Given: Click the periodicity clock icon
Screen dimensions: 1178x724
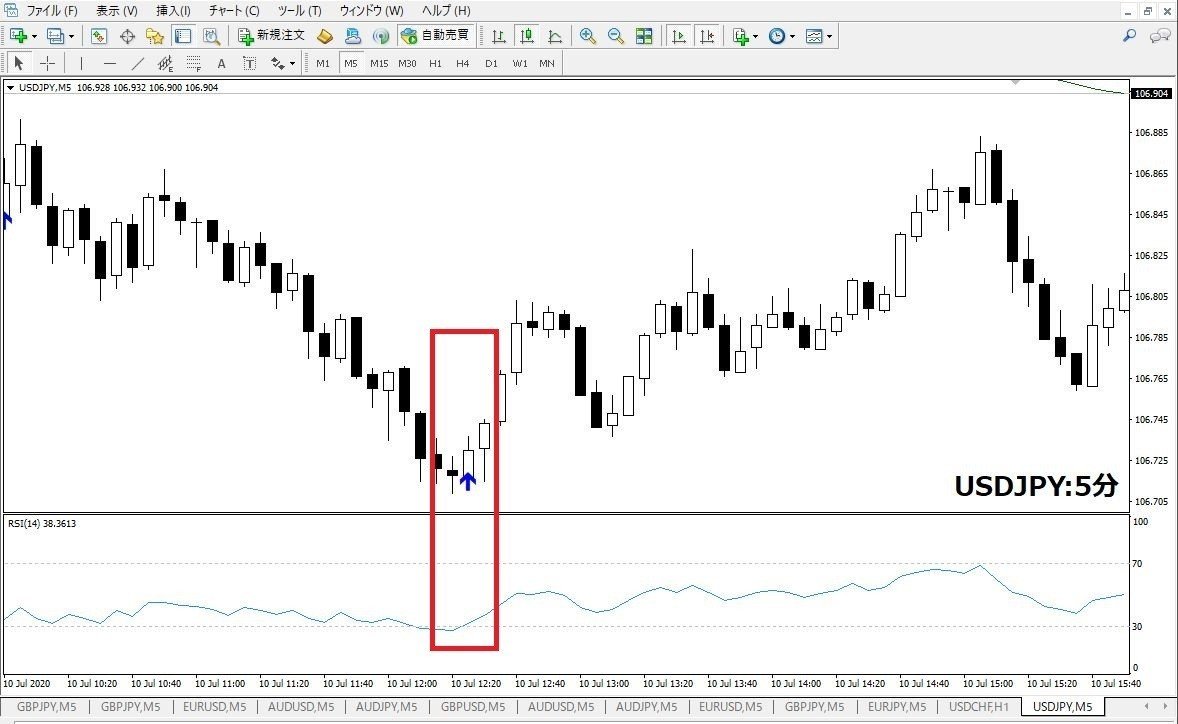Looking at the screenshot, I should pos(777,36).
